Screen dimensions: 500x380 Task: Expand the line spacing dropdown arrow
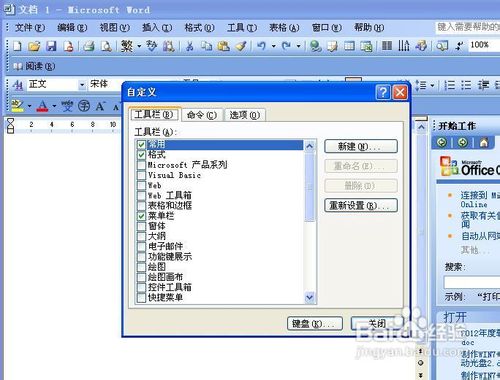point(432,85)
